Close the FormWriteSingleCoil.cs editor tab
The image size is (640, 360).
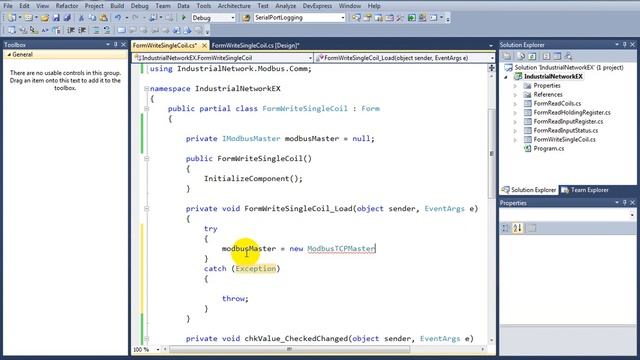pyautogui.click(x=204, y=45)
